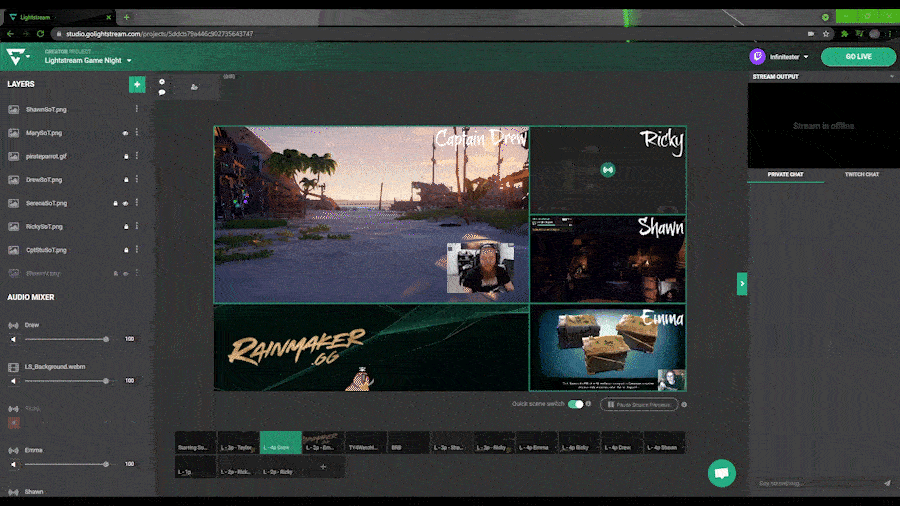Open the options menu for MarySoT.png layer
900x506 pixels.
tap(137, 133)
